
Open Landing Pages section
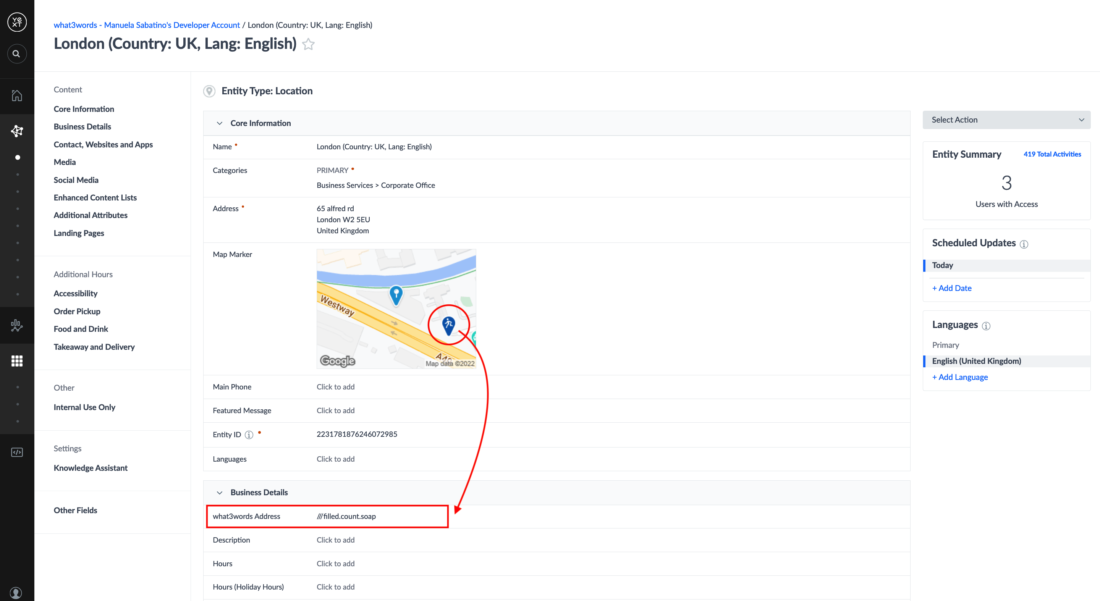pyautogui.click(x=79, y=234)
